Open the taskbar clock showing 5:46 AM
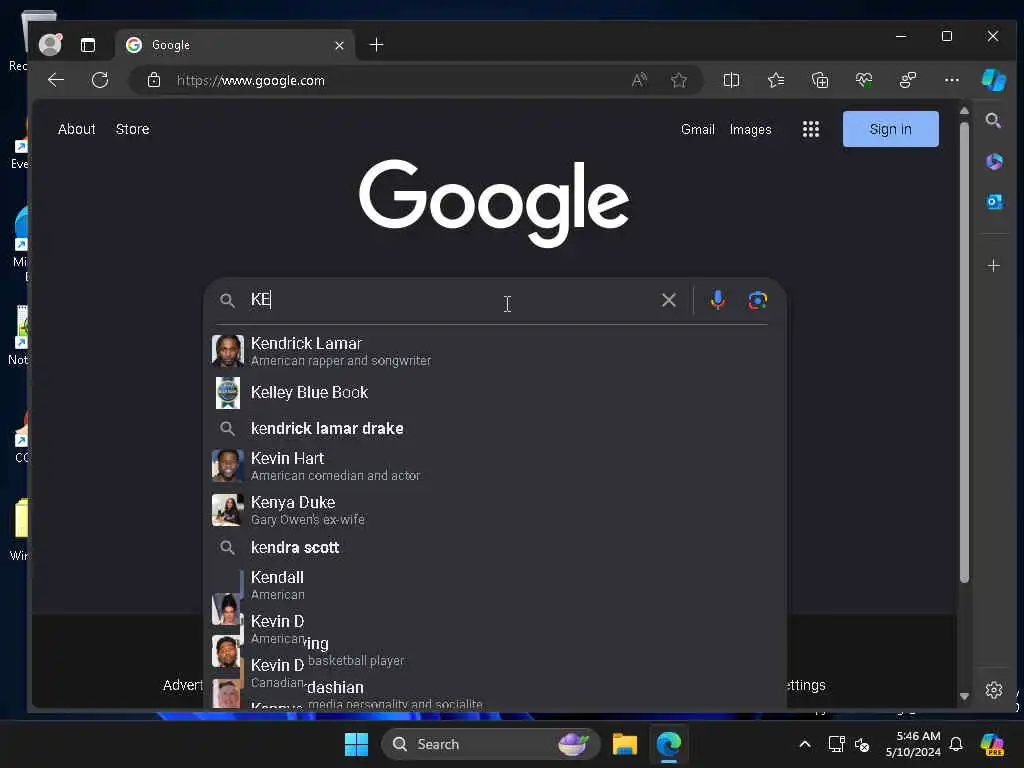This screenshot has height=768, width=1024. coord(912,744)
